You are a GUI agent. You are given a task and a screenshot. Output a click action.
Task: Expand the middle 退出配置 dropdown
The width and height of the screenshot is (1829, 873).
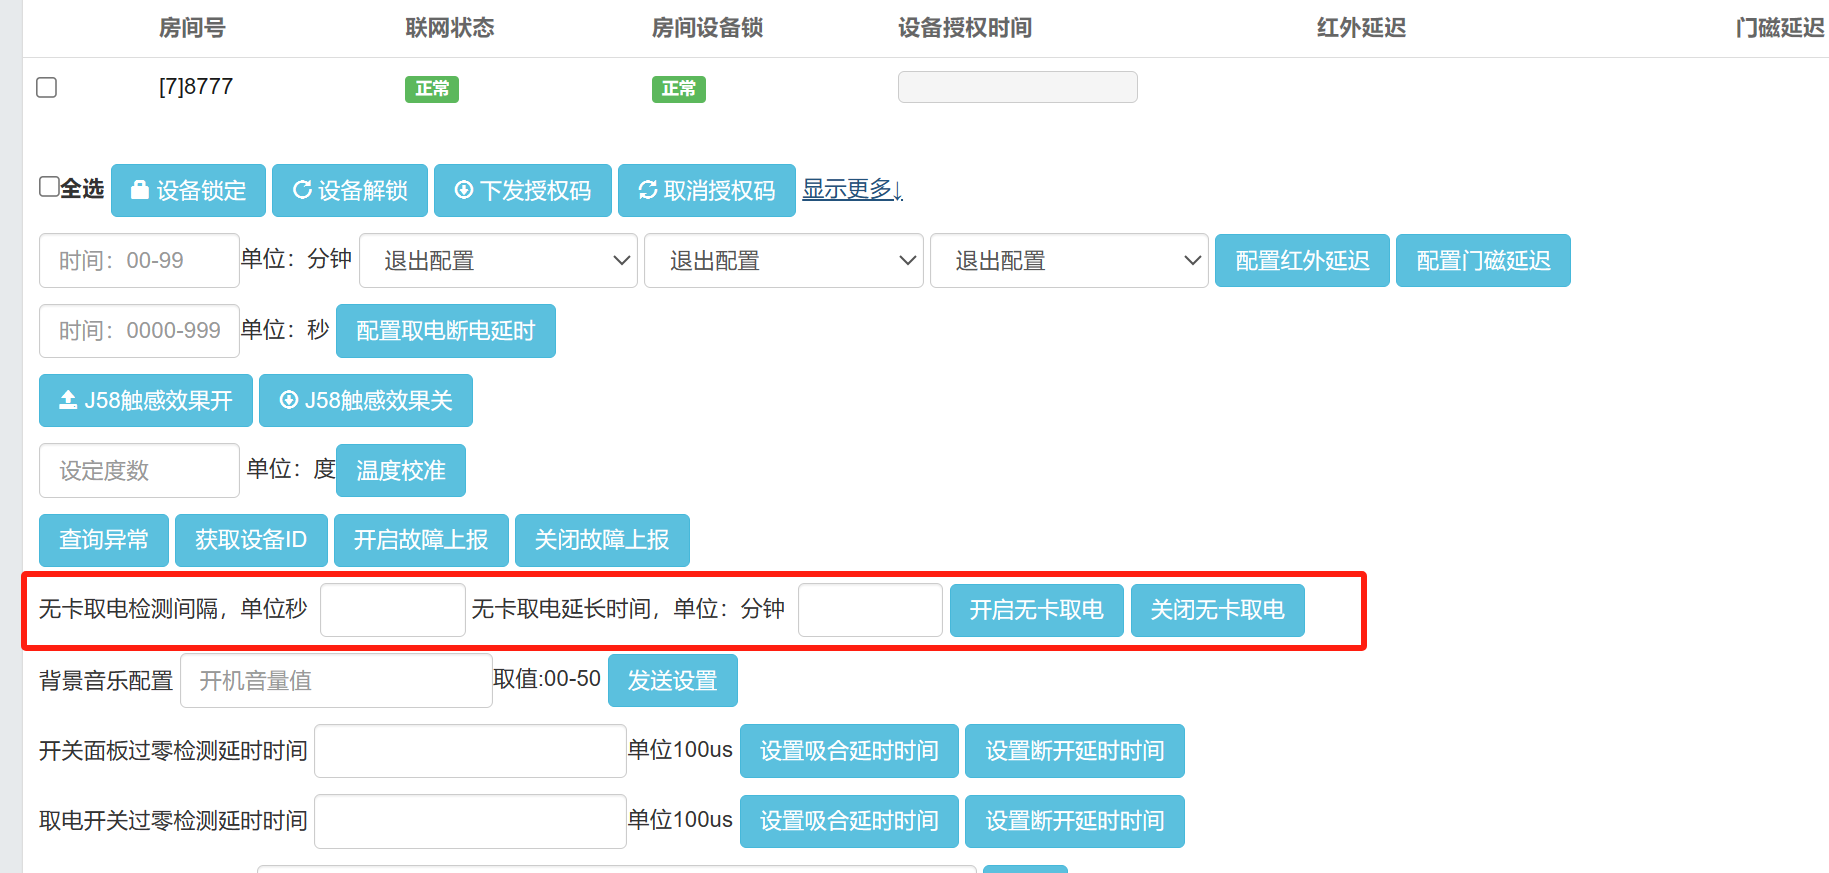pyautogui.click(x=783, y=261)
